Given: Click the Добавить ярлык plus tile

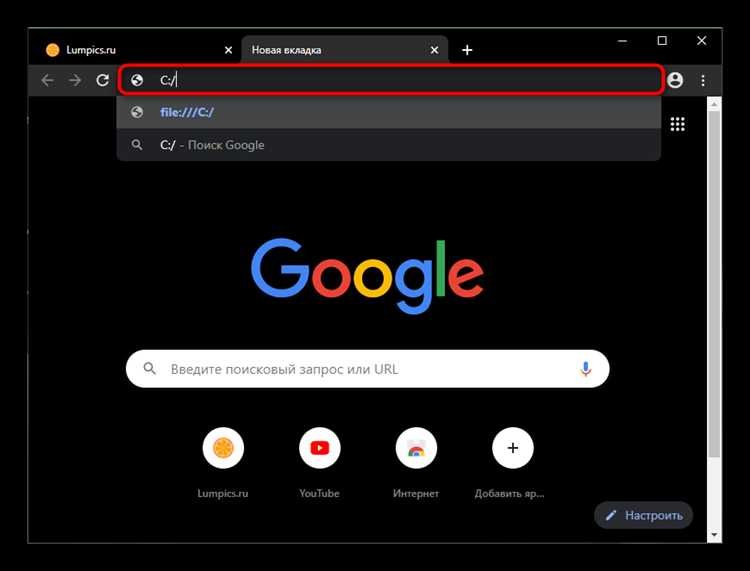Looking at the screenshot, I should (x=513, y=448).
